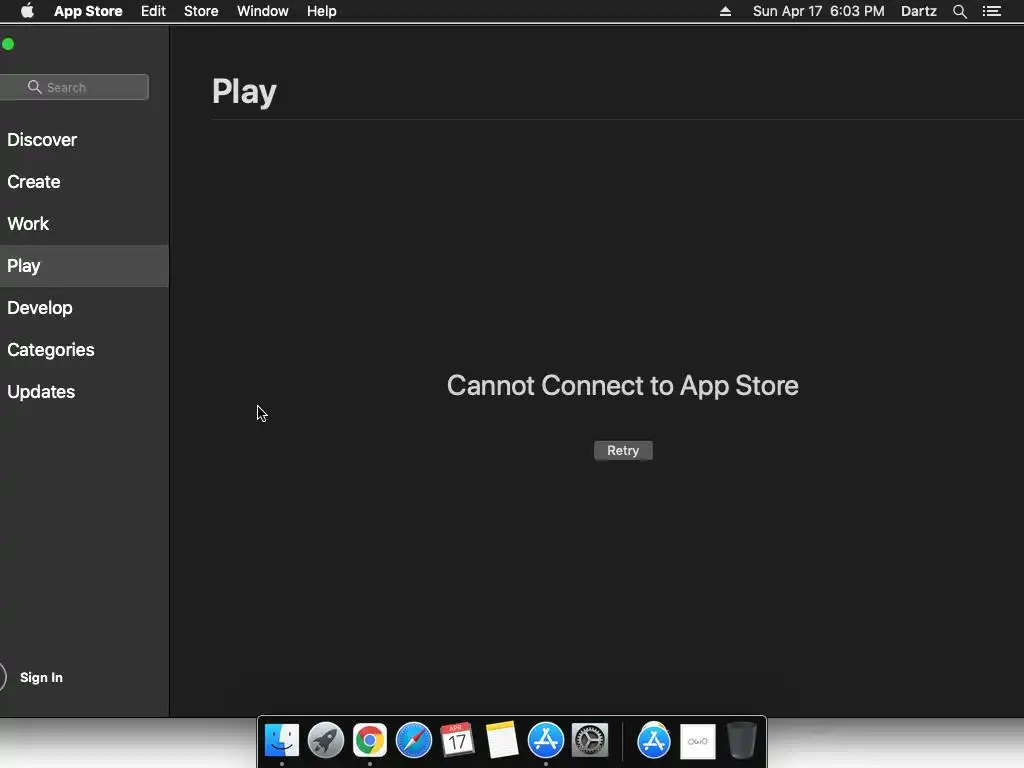Open Spotlight search in menu bar
The image size is (1024, 768).
(959, 11)
